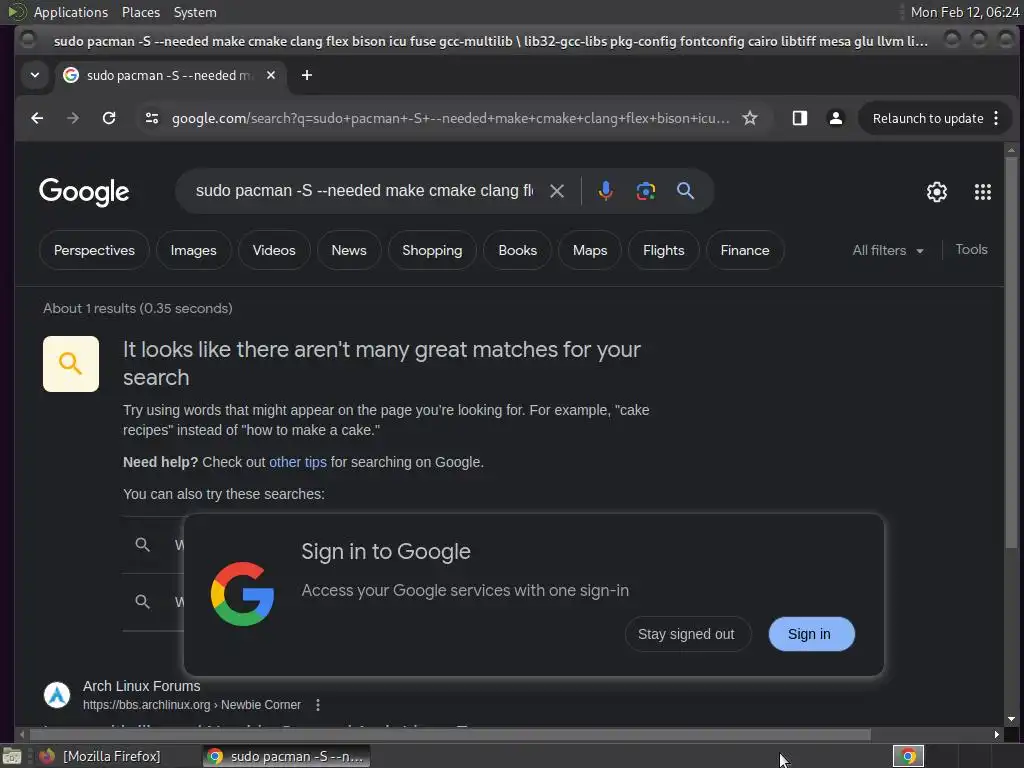Go back using the browser back arrow
Image resolution: width=1024 pixels, height=768 pixels.
[37, 118]
